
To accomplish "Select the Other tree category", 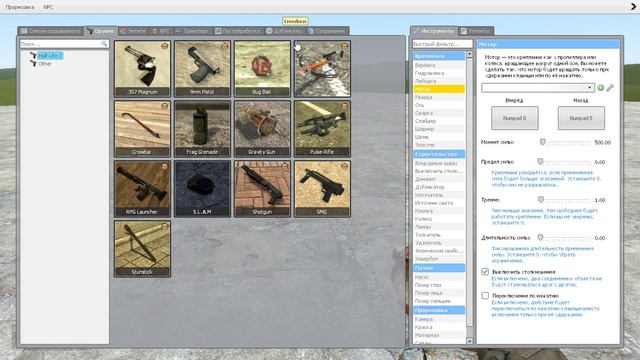I will coord(45,64).
